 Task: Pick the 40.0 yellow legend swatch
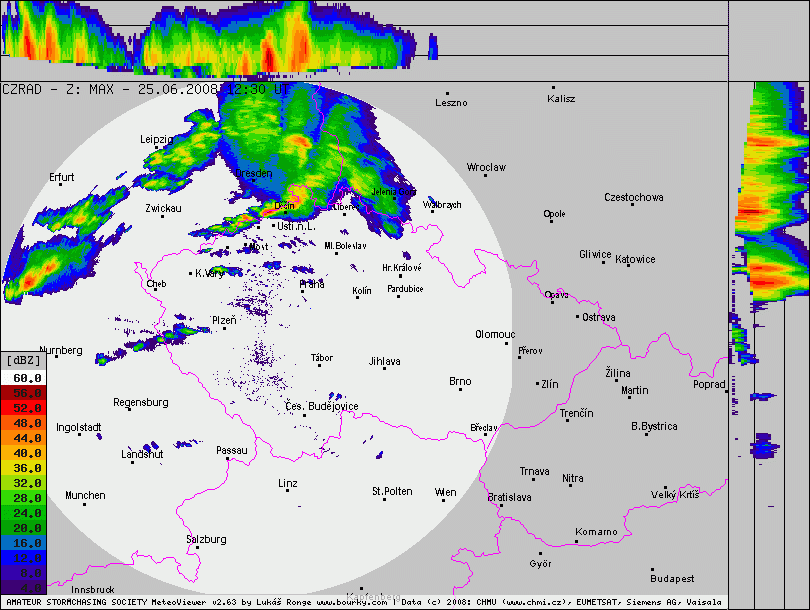point(23,453)
